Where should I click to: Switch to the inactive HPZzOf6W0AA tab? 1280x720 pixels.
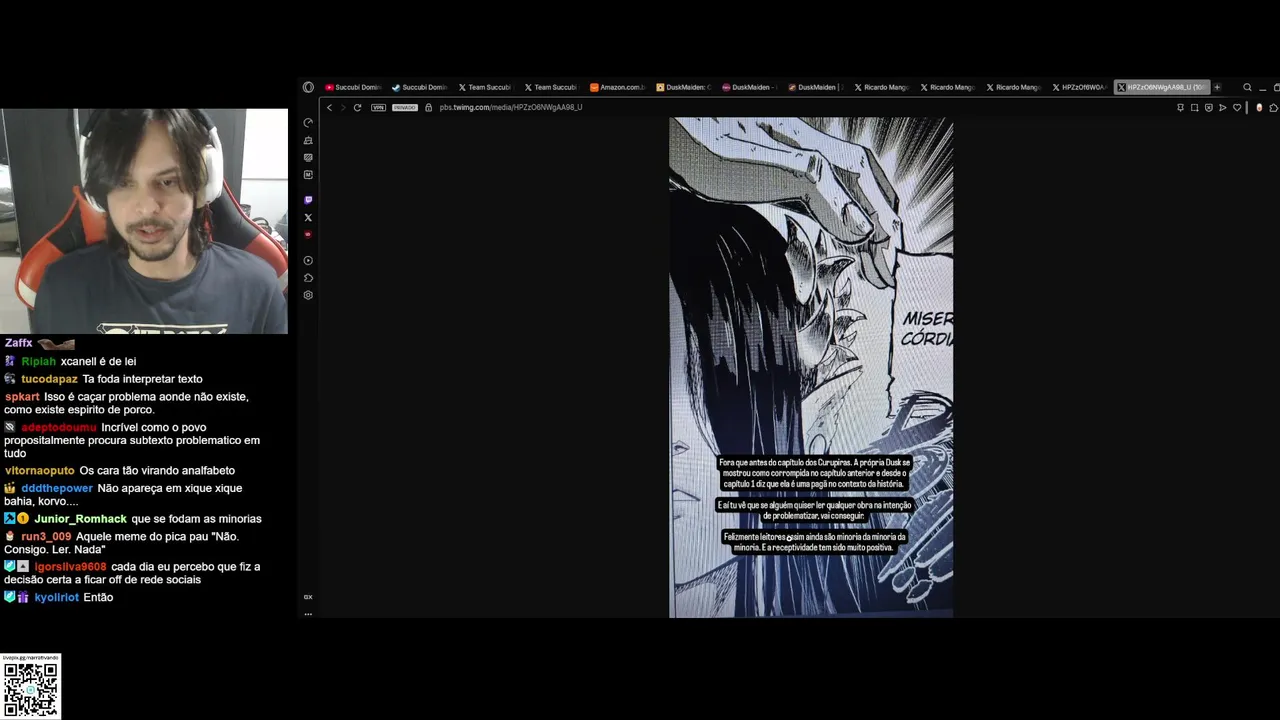[x=1079, y=87]
